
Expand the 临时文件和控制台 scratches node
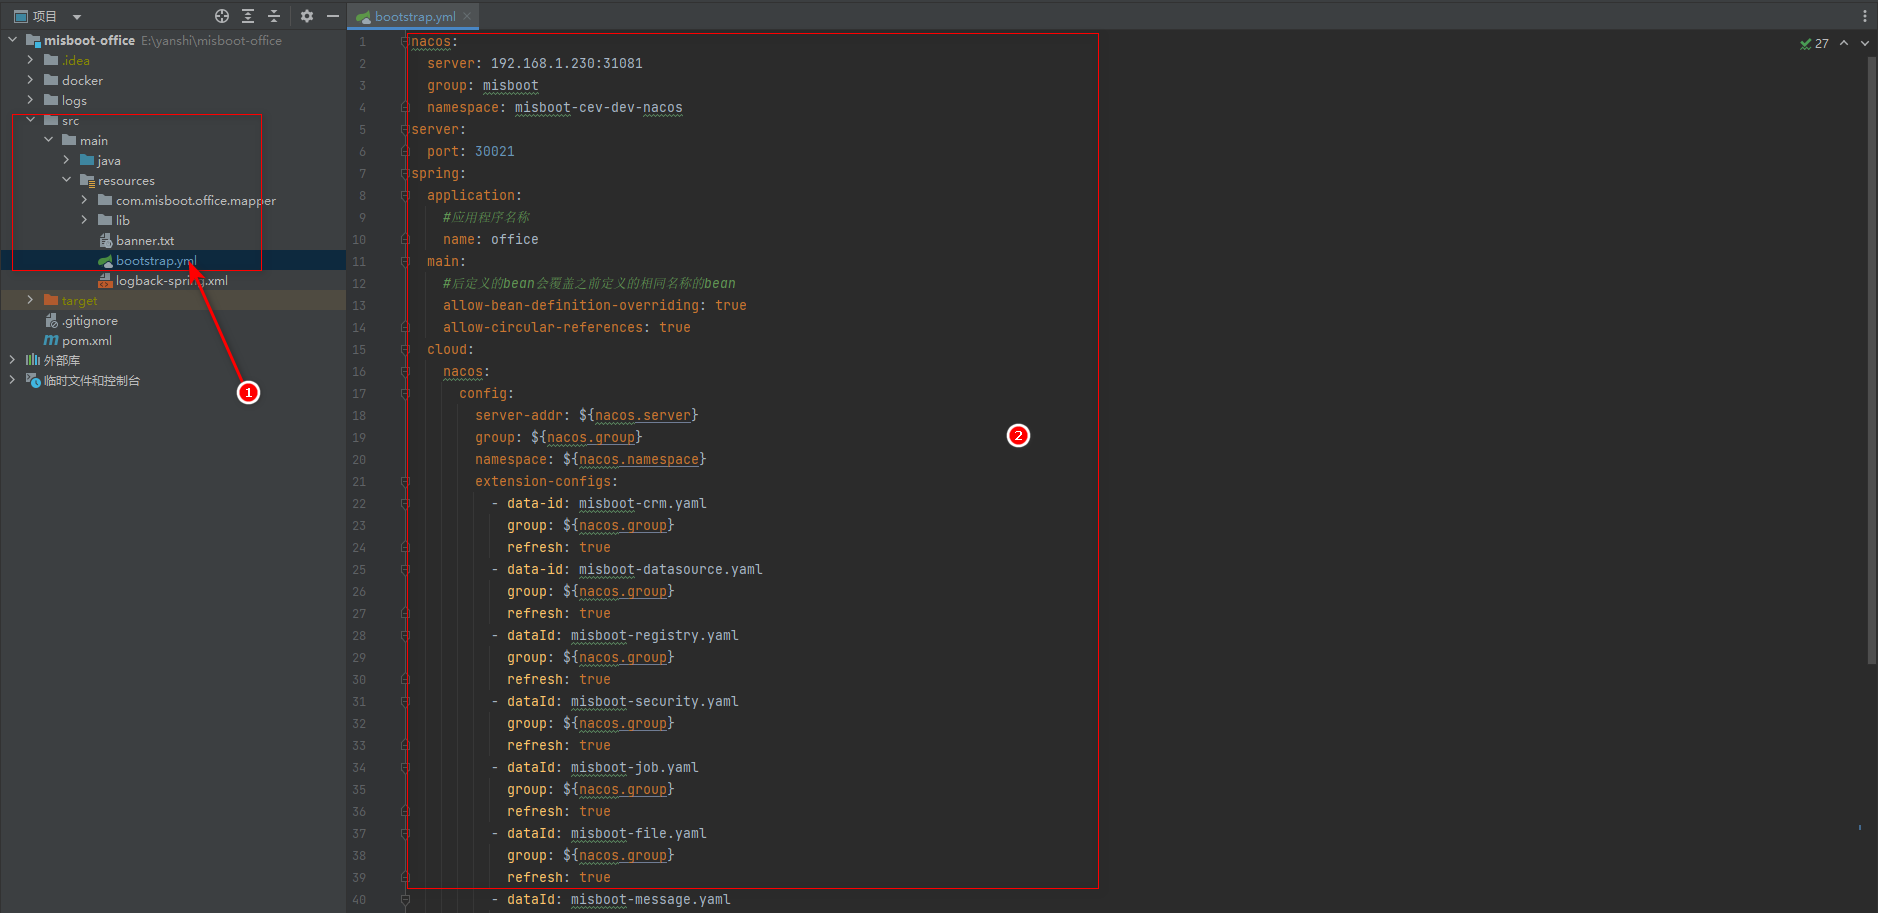coord(12,380)
